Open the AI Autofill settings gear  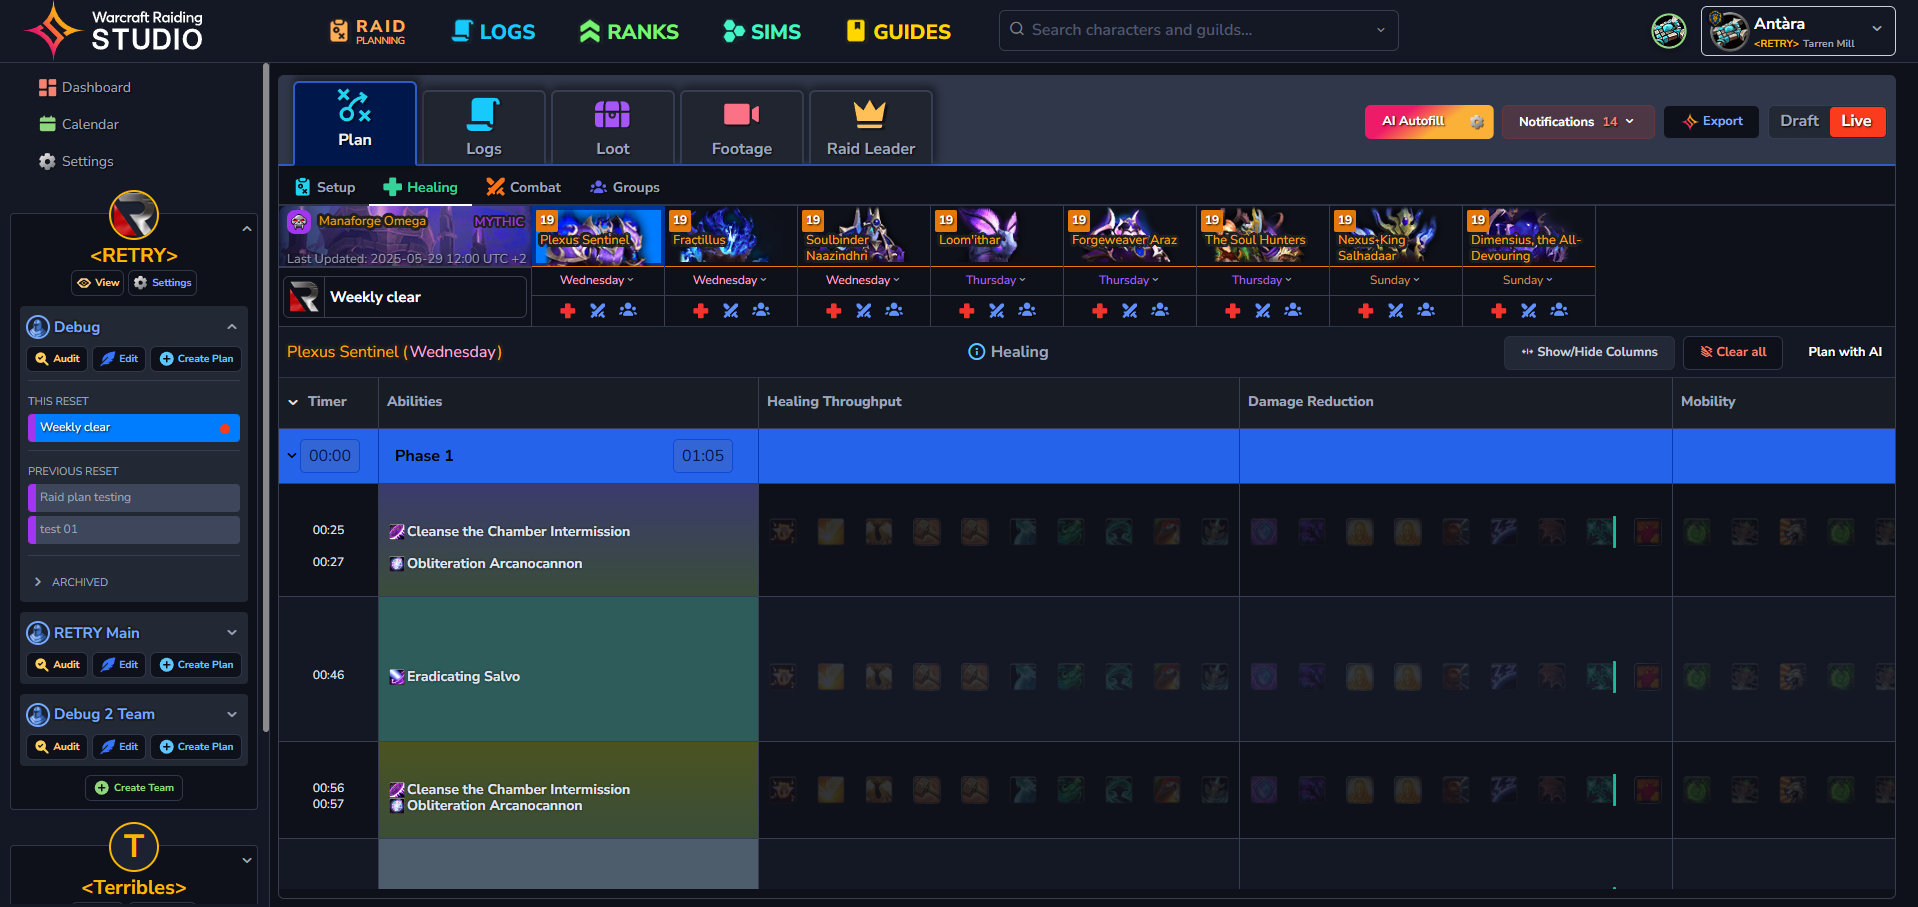tap(1477, 122)
